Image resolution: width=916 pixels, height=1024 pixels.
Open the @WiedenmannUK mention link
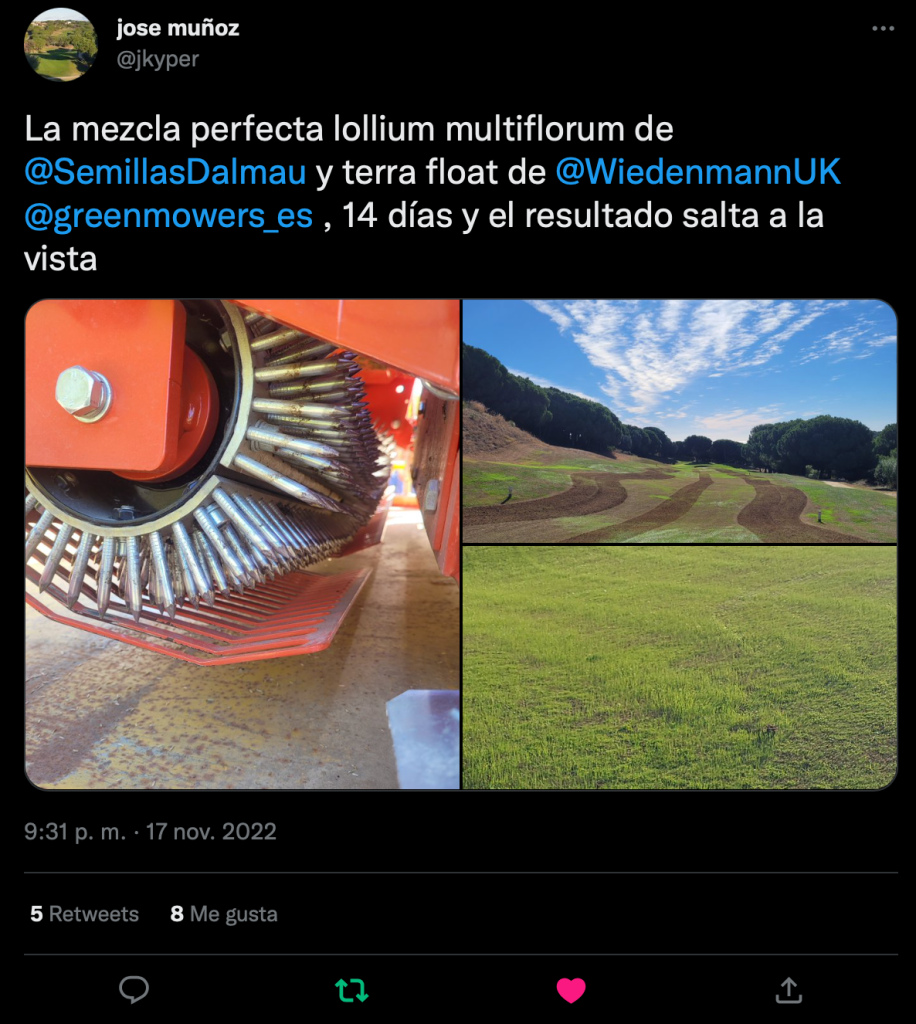(698, 172)
